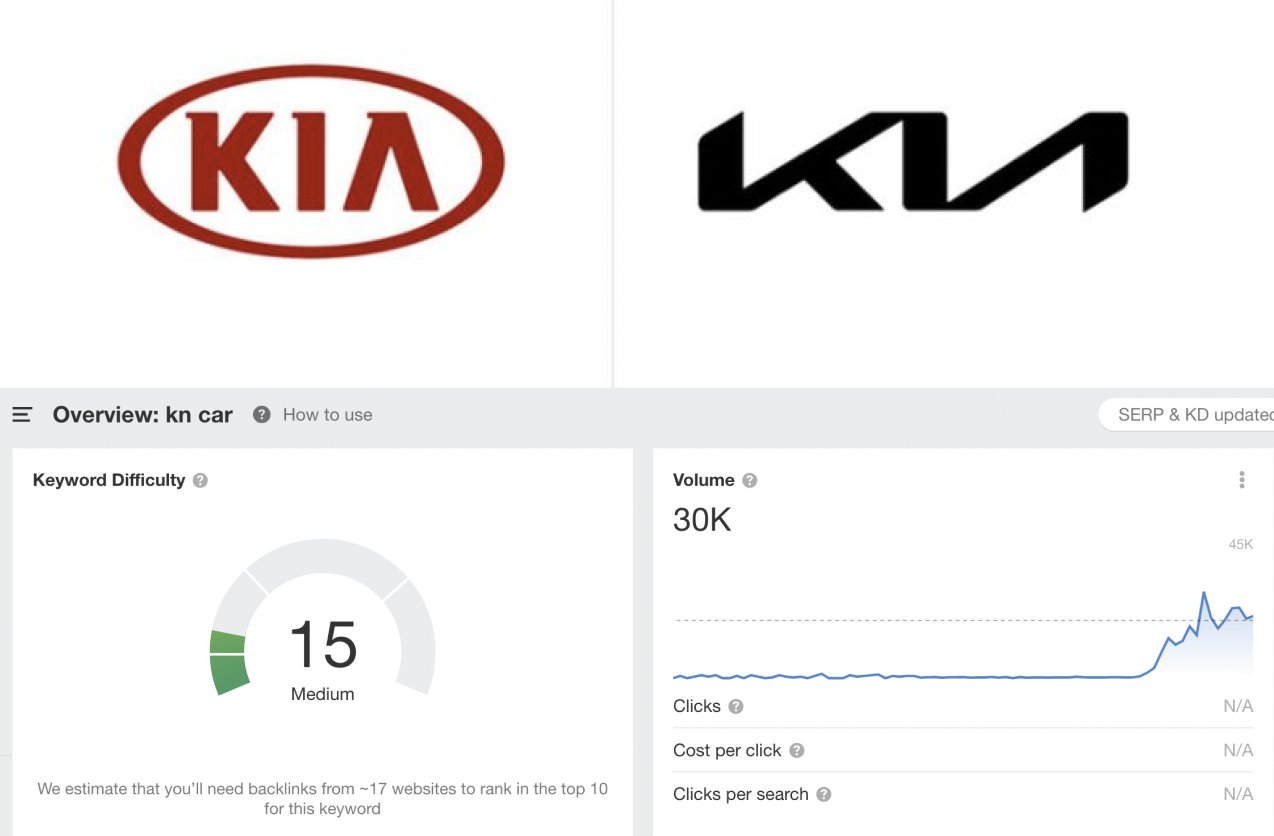Click the keyword difficulty score 15
Screen dimensions: 1274x836
click(x=322, y=645)
